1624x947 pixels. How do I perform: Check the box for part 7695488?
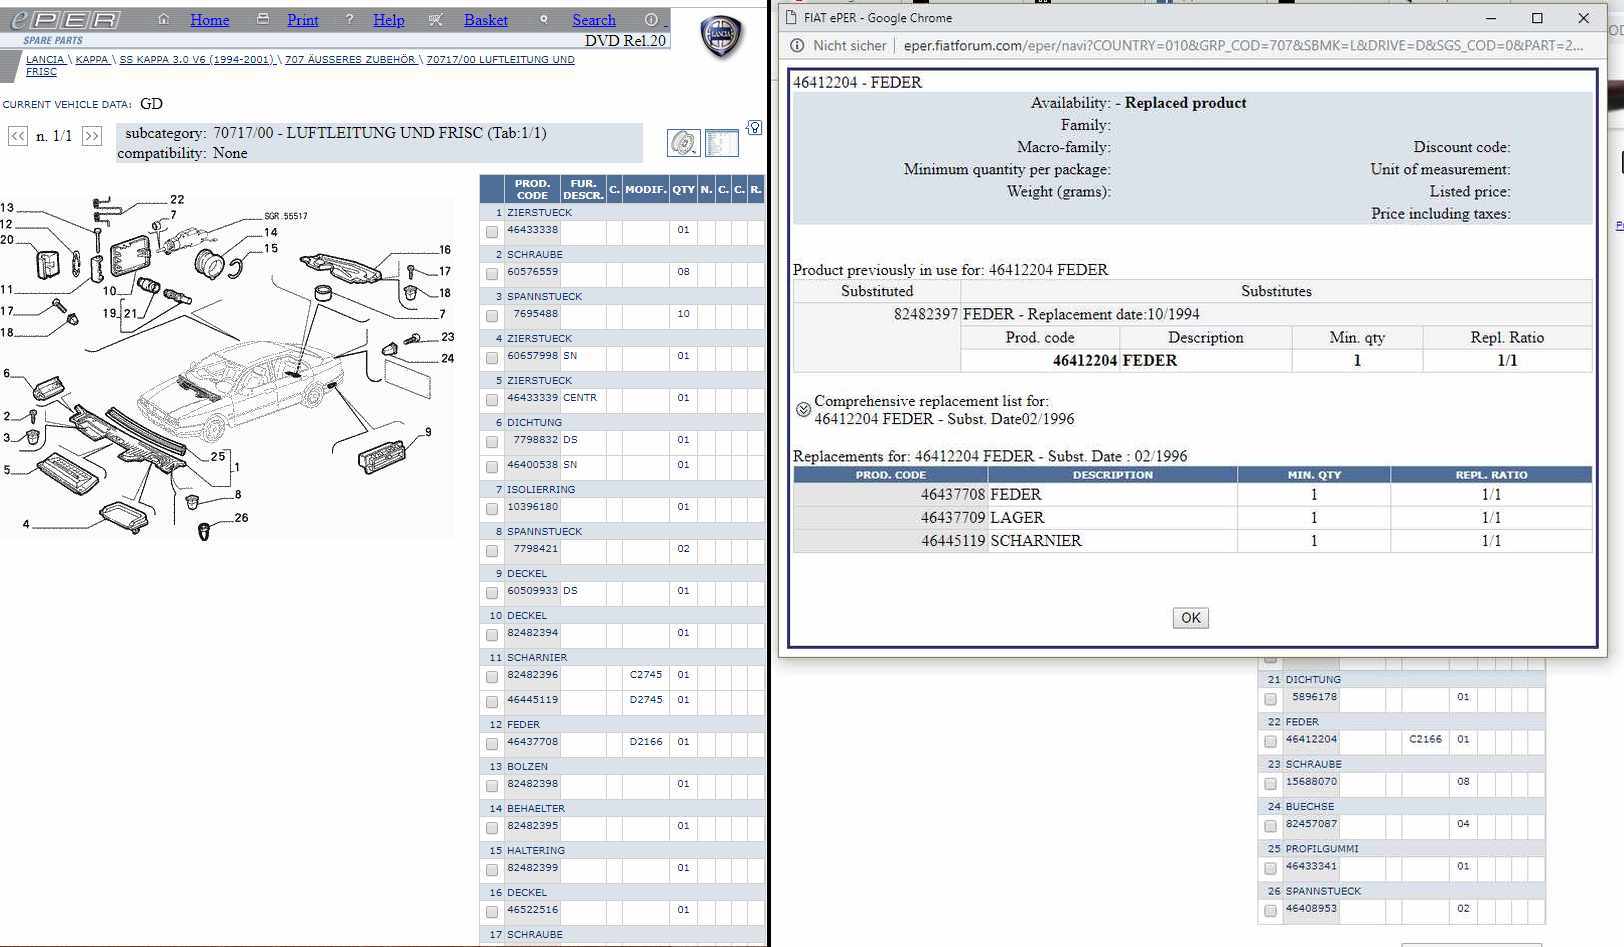(492, 316)
